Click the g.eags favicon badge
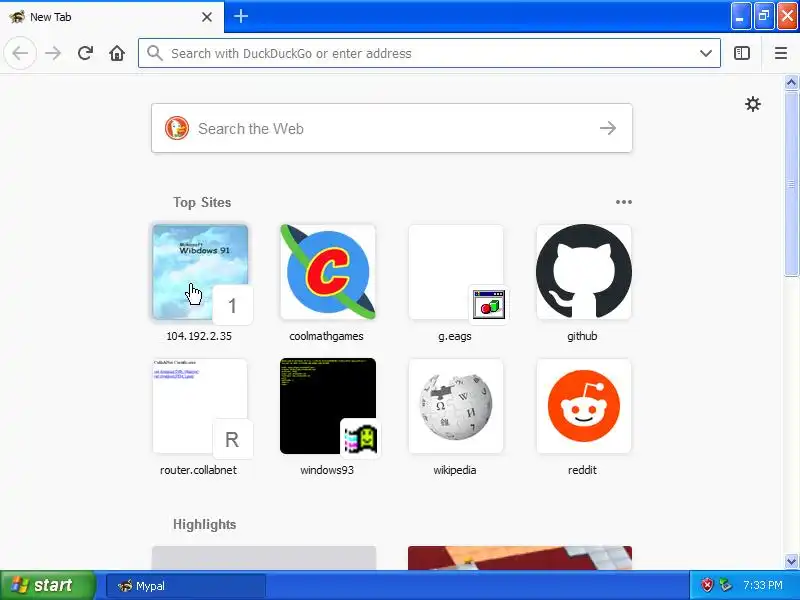 (488, 305)
